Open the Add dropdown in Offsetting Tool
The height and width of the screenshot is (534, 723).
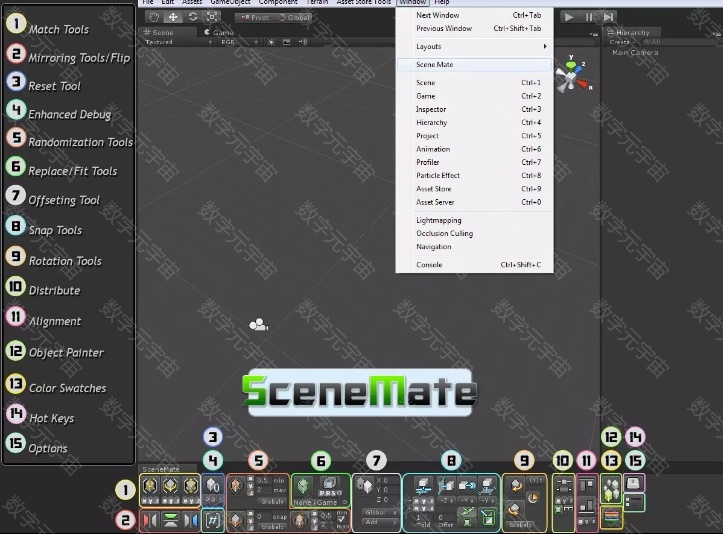381,522
